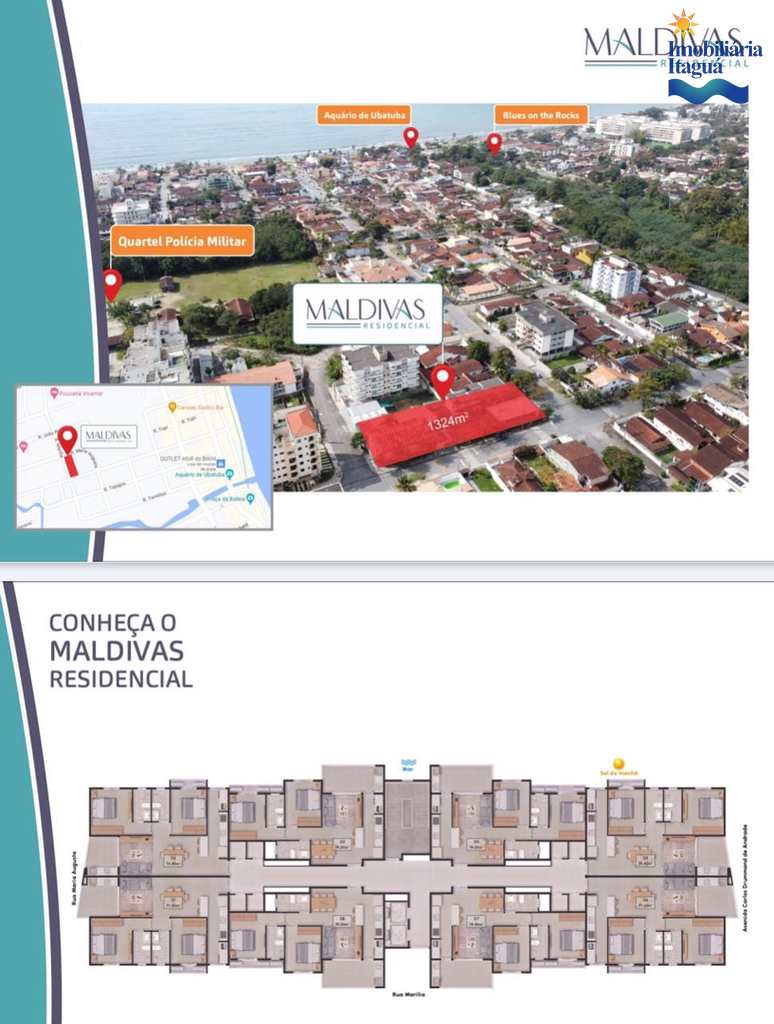The height and width of the screenshot is (1024, 774).
Task: Click the blue OUTLET shop icon on map
Action: pyautogui.click(x=221, y=463)
